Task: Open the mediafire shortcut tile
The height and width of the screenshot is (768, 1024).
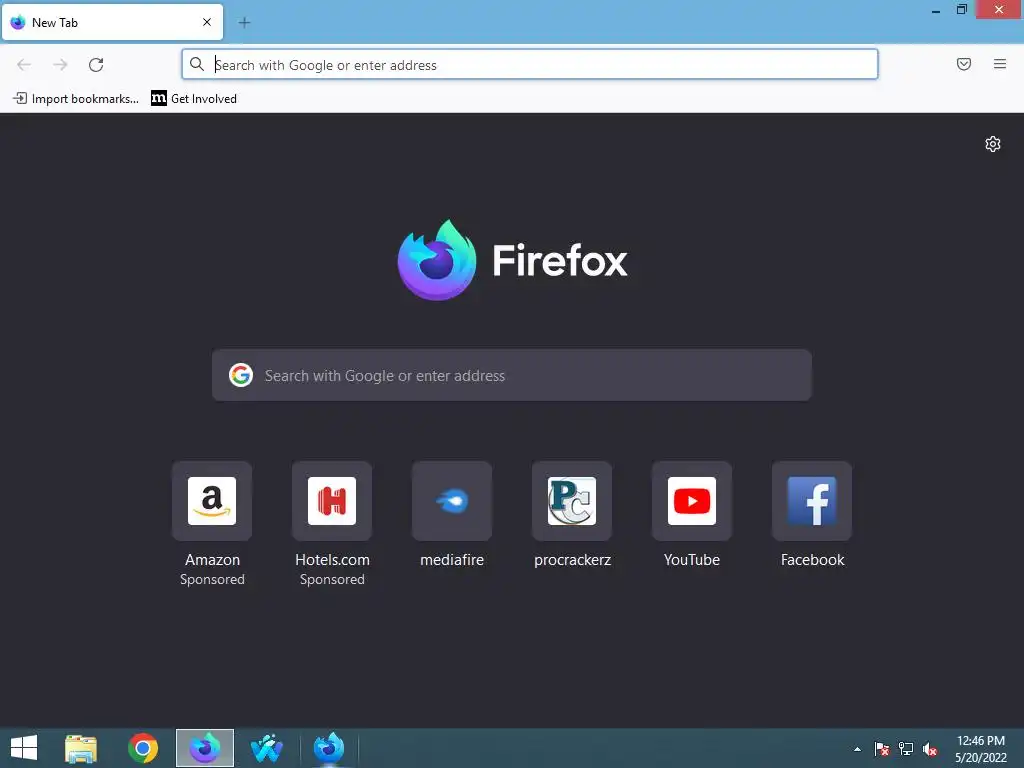Action: [x=452, y=501]
